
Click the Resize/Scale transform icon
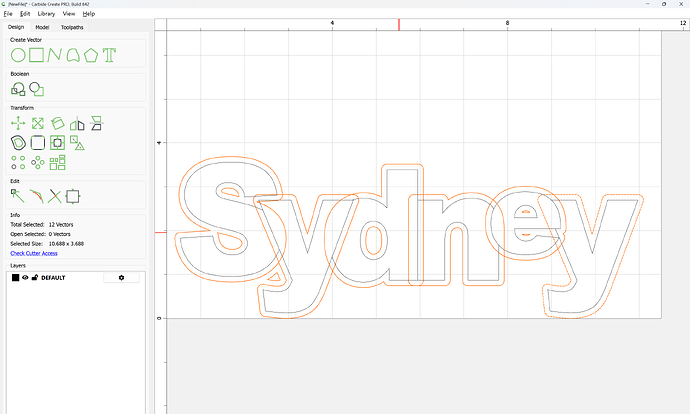point(37,123)
